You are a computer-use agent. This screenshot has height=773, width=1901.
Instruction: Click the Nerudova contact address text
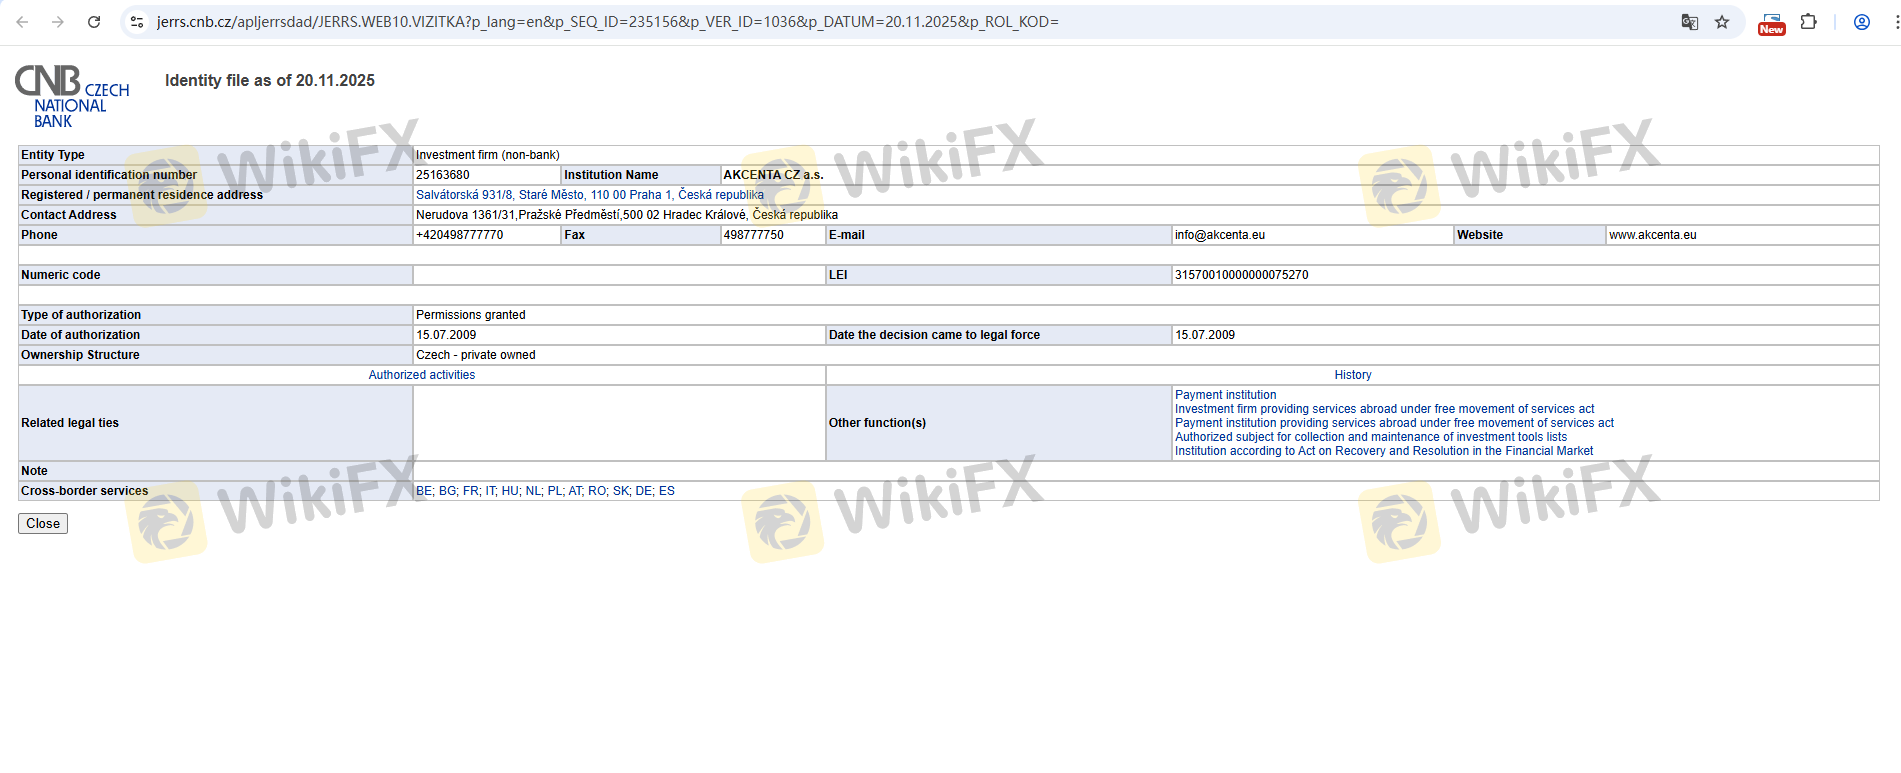(x=627, y=215)
